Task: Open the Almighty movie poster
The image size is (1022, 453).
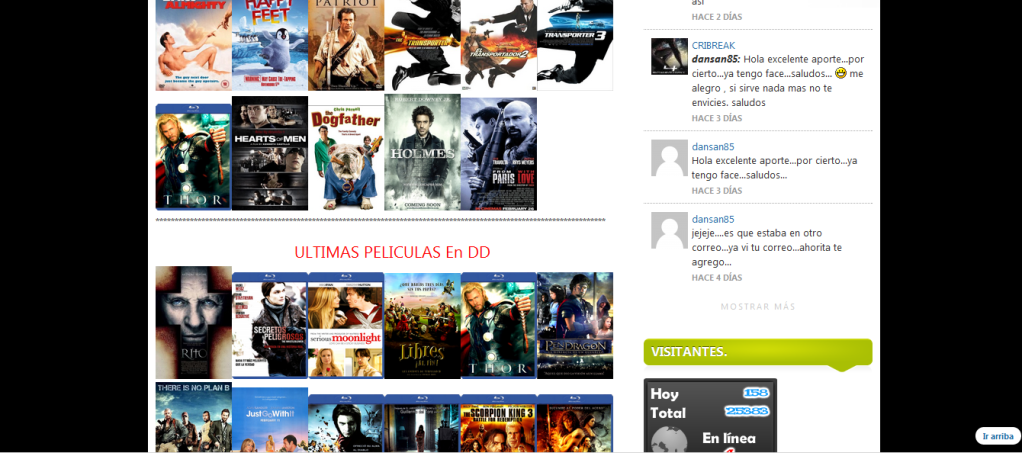Action: tap(194, 45)
